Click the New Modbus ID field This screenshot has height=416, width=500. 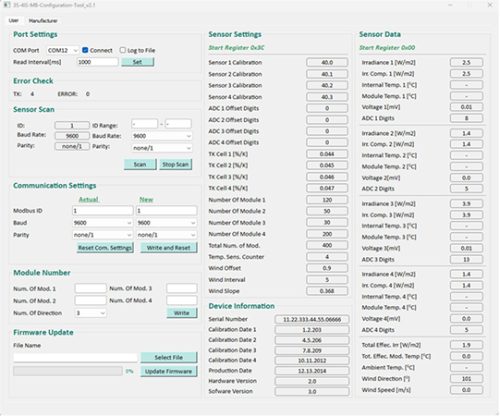(166, 211)
